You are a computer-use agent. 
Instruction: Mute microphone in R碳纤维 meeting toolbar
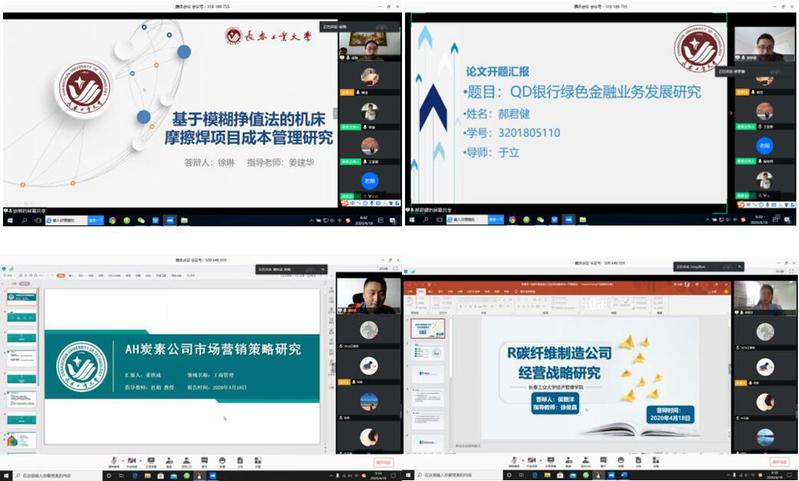pos(512,462)
